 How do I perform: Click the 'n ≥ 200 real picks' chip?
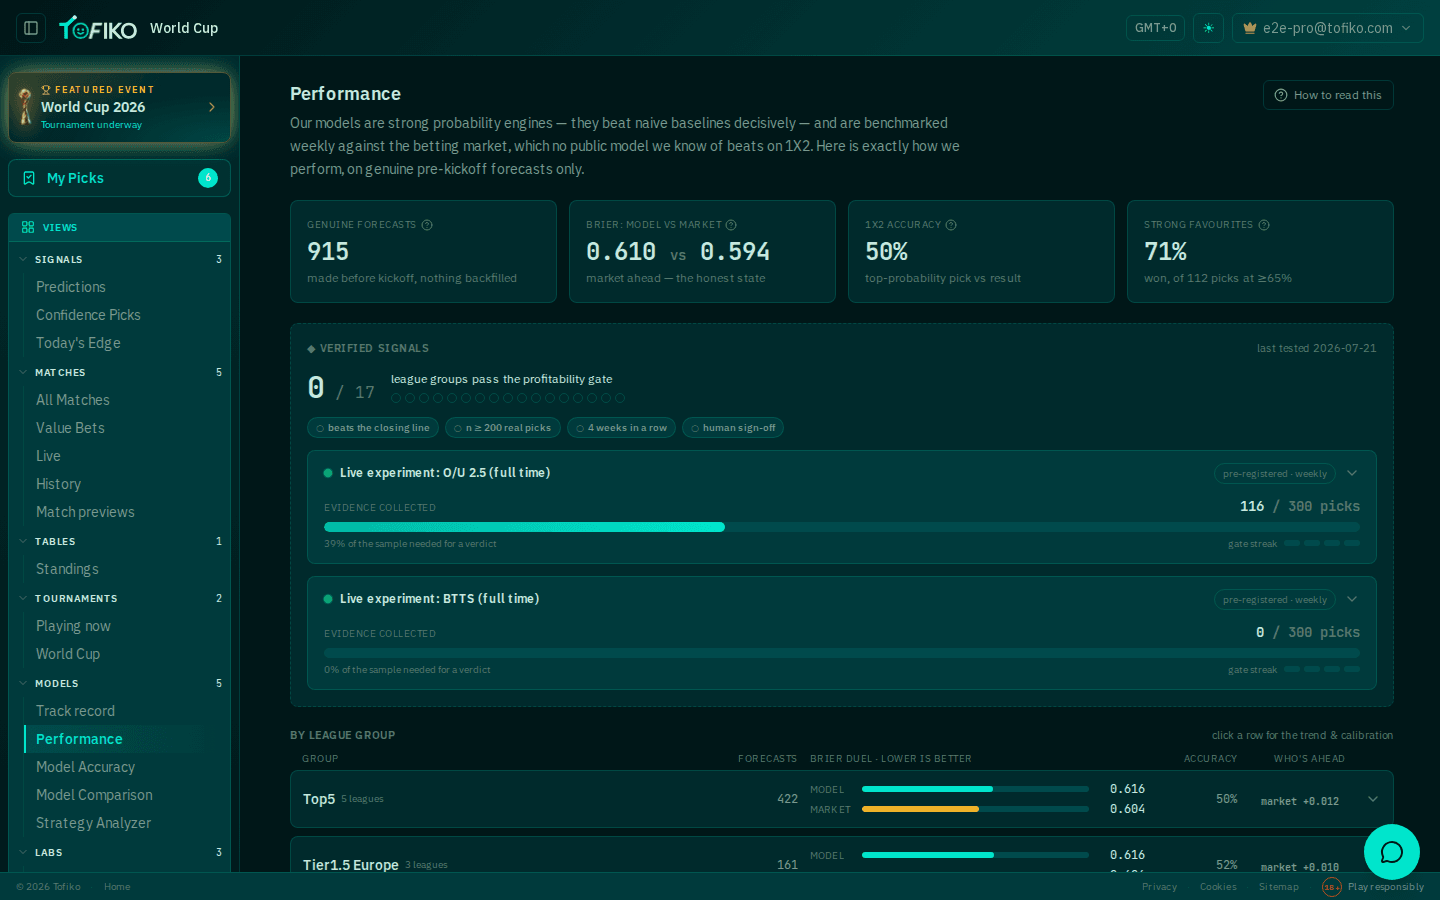tap(503, 428)
